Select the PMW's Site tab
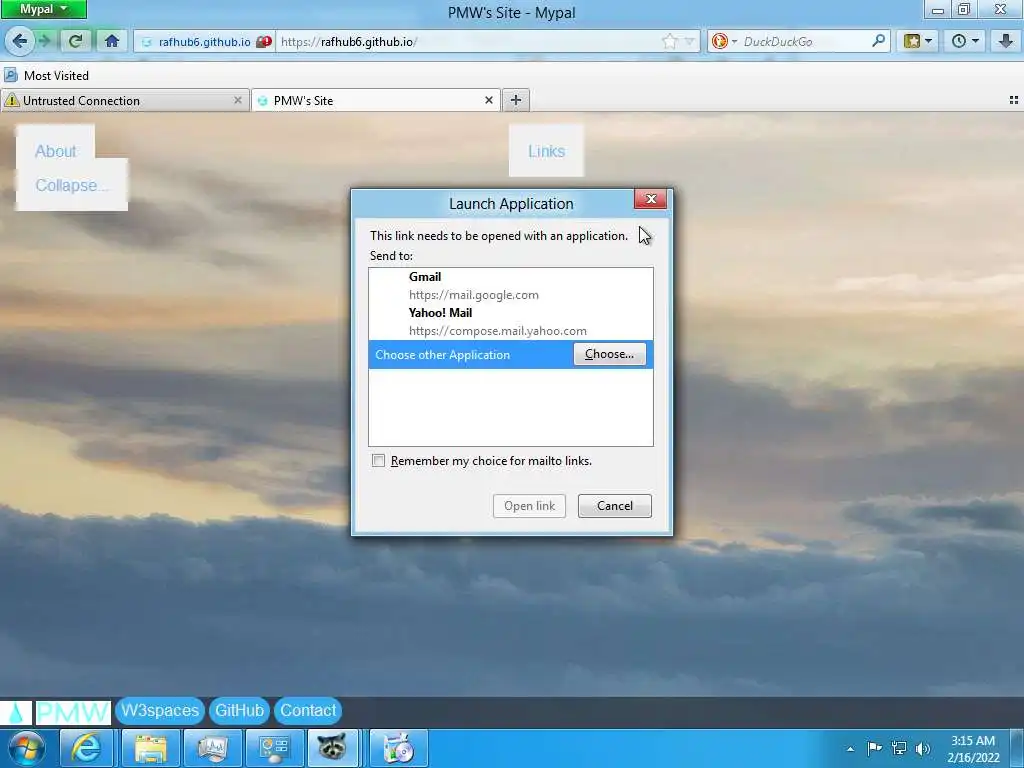This screenshot has width=1024, height=768. pos(376,101)
